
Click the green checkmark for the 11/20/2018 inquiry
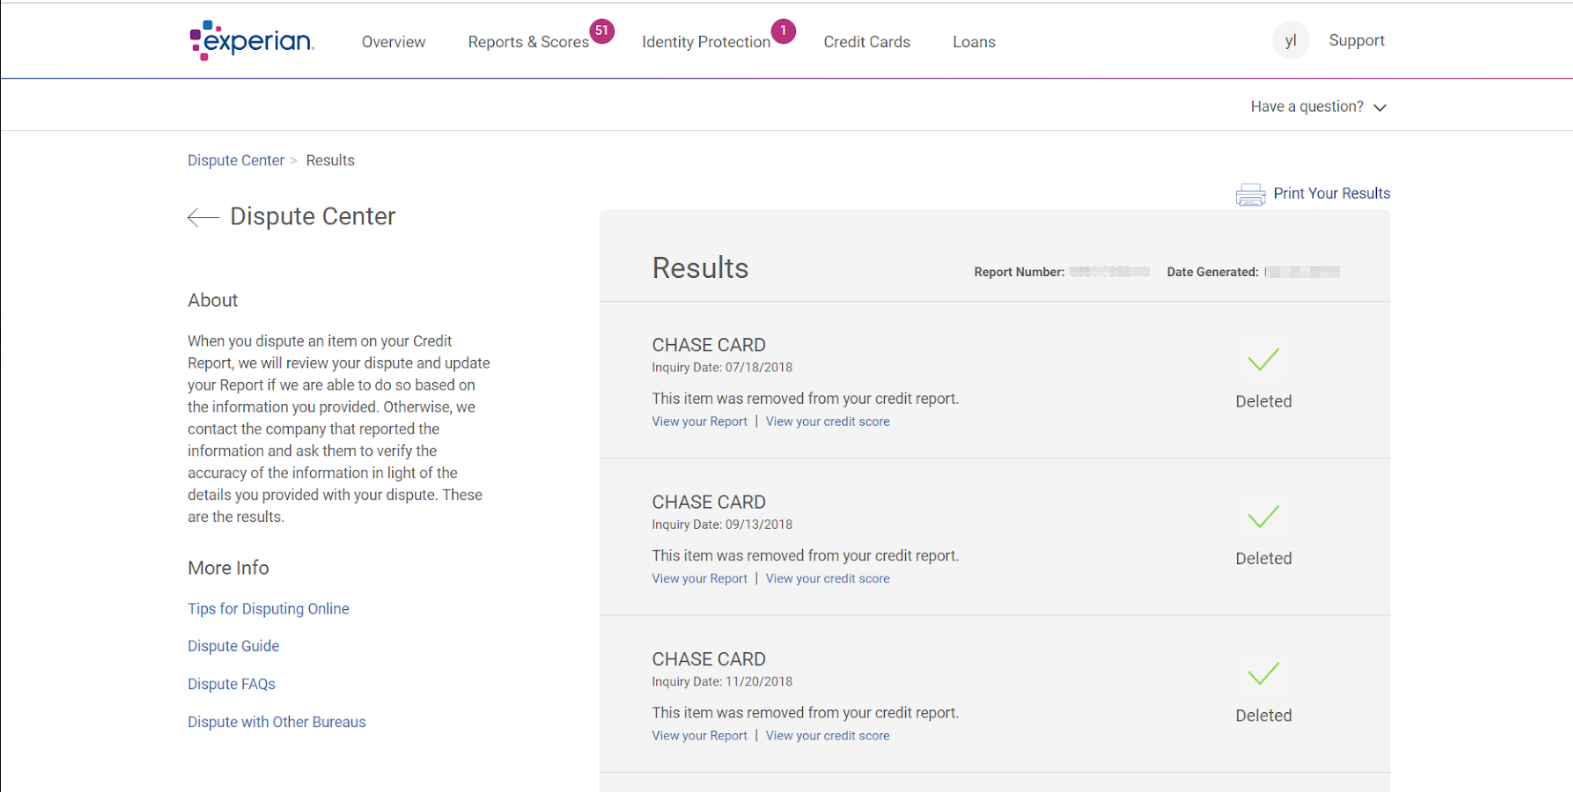point(1264,673)
